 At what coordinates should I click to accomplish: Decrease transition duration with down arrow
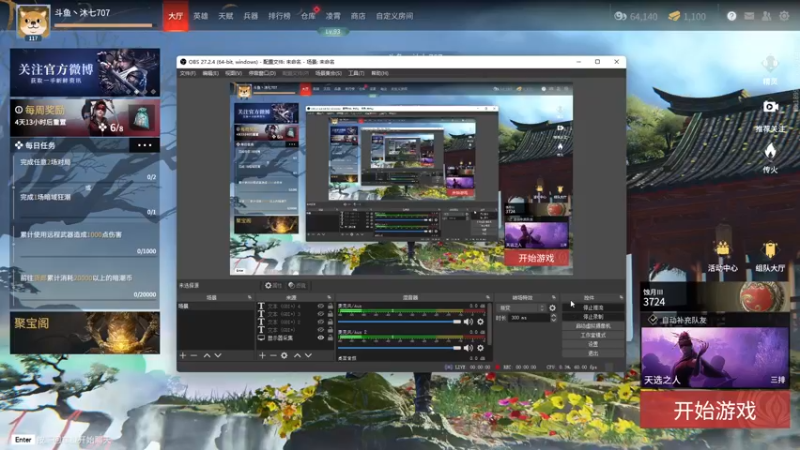point(554,320)
